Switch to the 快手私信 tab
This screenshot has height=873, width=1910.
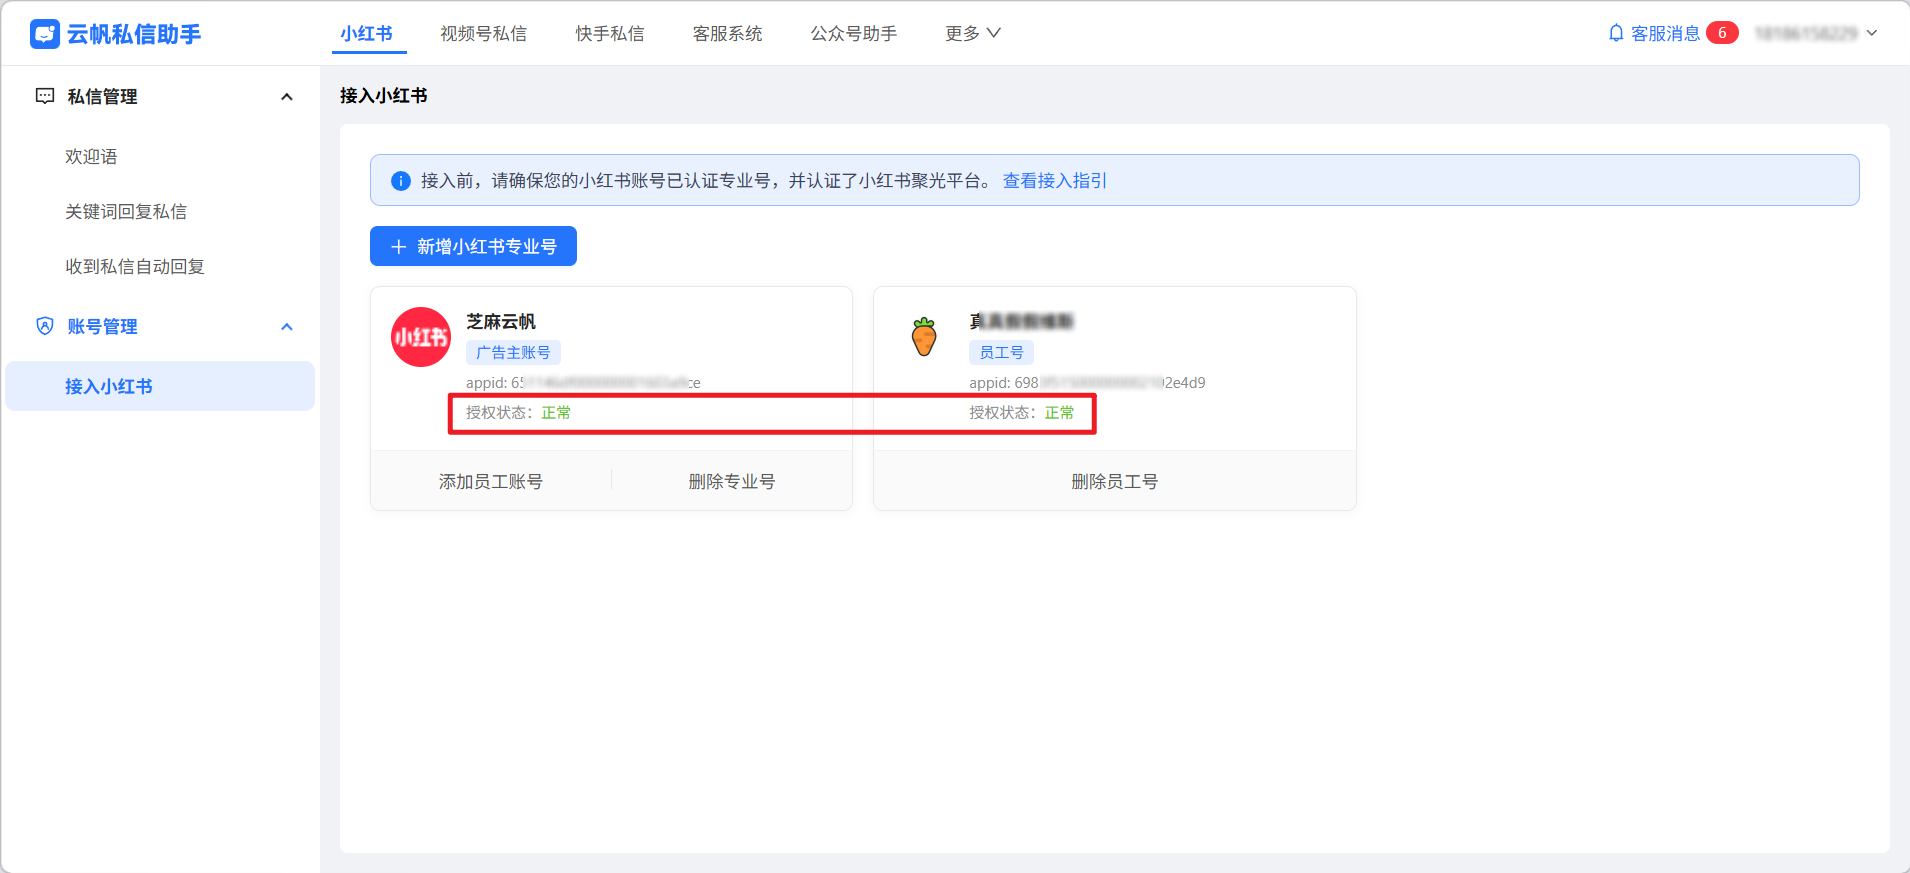tap(609, 33)
